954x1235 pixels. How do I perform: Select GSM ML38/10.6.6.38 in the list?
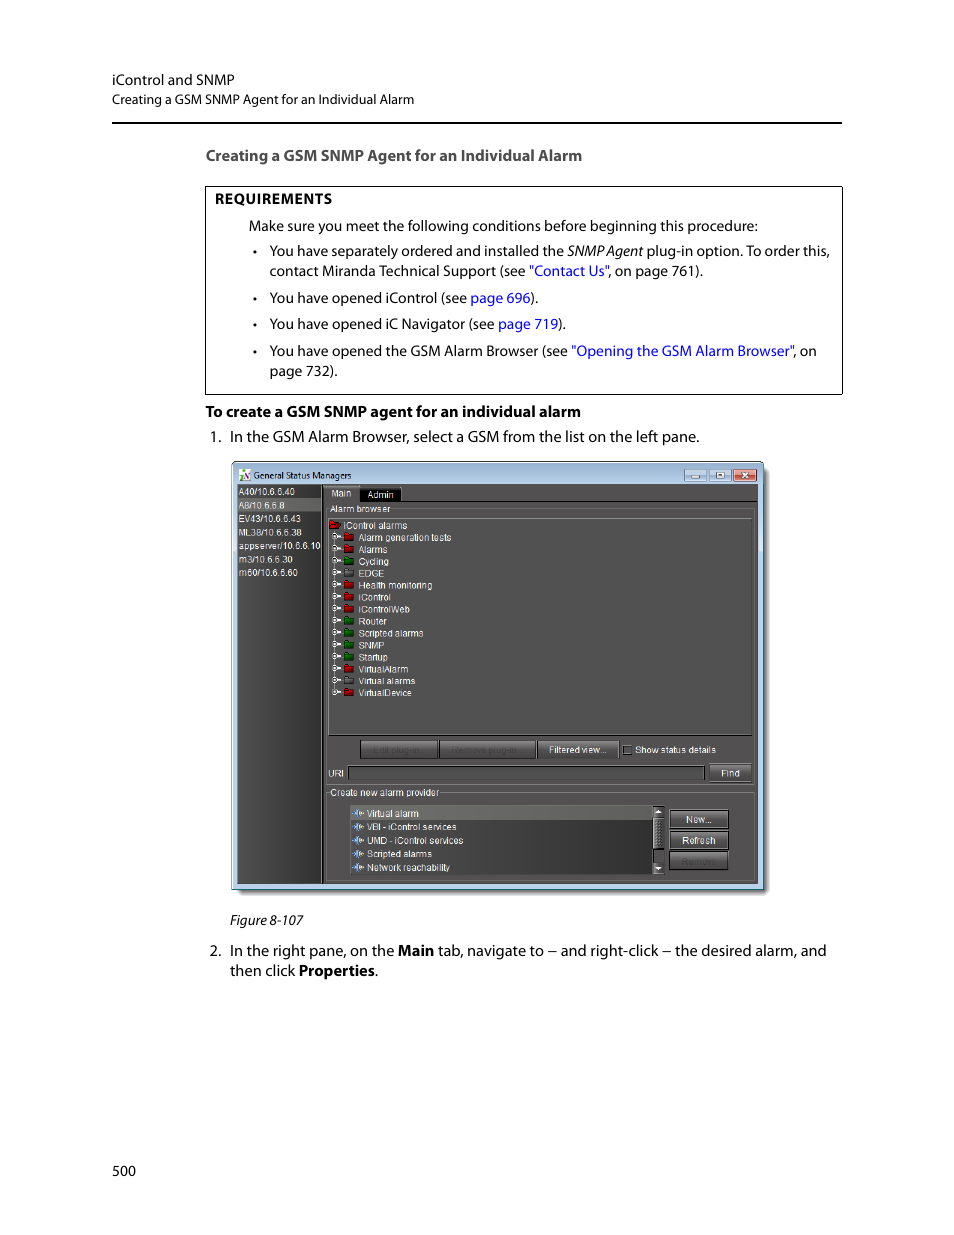(279, 533)
